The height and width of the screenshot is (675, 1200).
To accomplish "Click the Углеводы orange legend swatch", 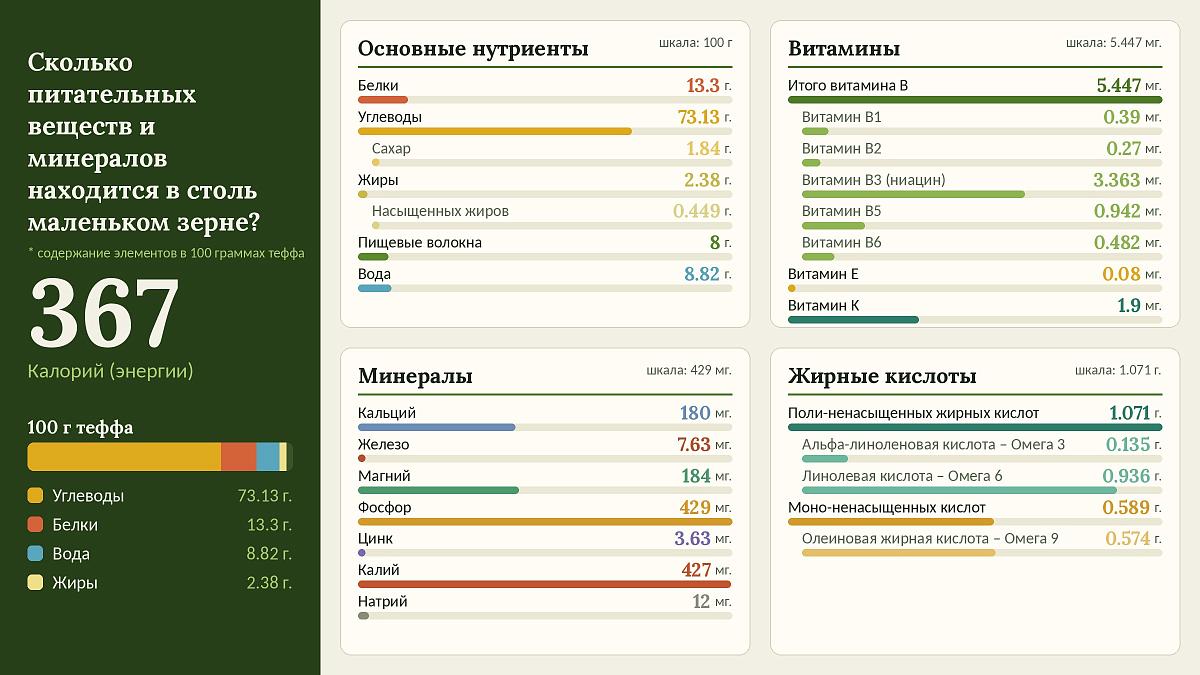I will (x=35, y=495).
